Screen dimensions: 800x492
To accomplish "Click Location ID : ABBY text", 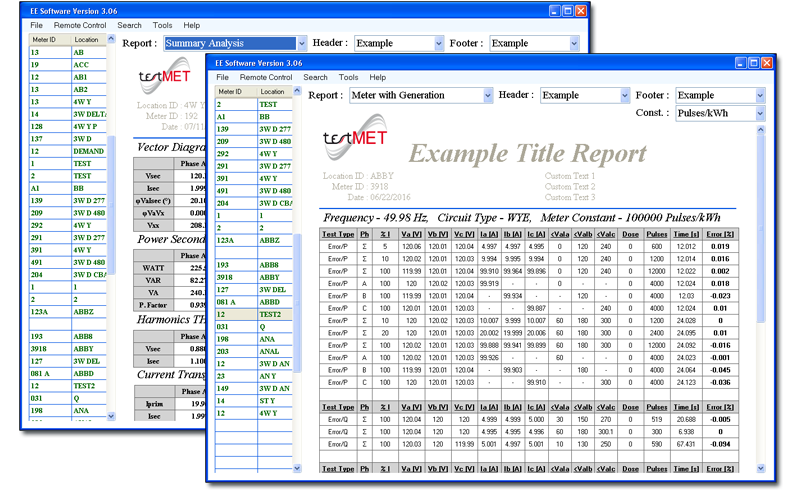I will (x=358, y=176).
